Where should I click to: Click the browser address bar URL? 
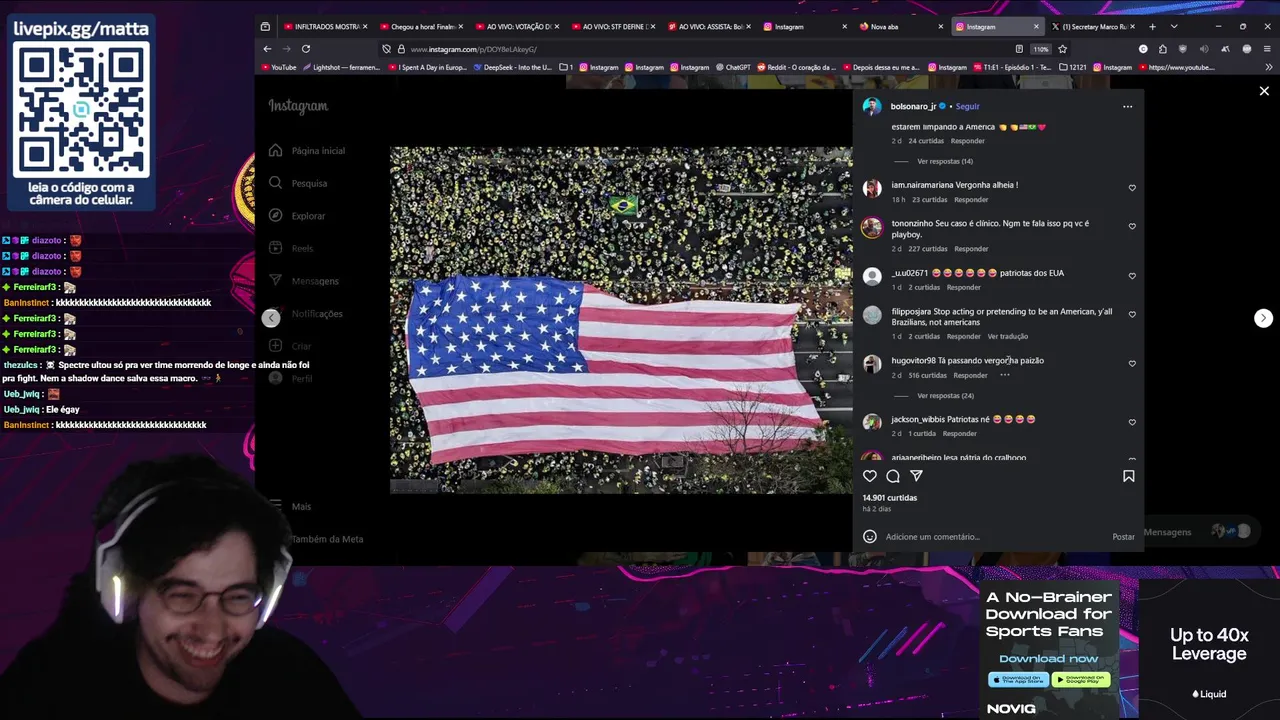473,49
